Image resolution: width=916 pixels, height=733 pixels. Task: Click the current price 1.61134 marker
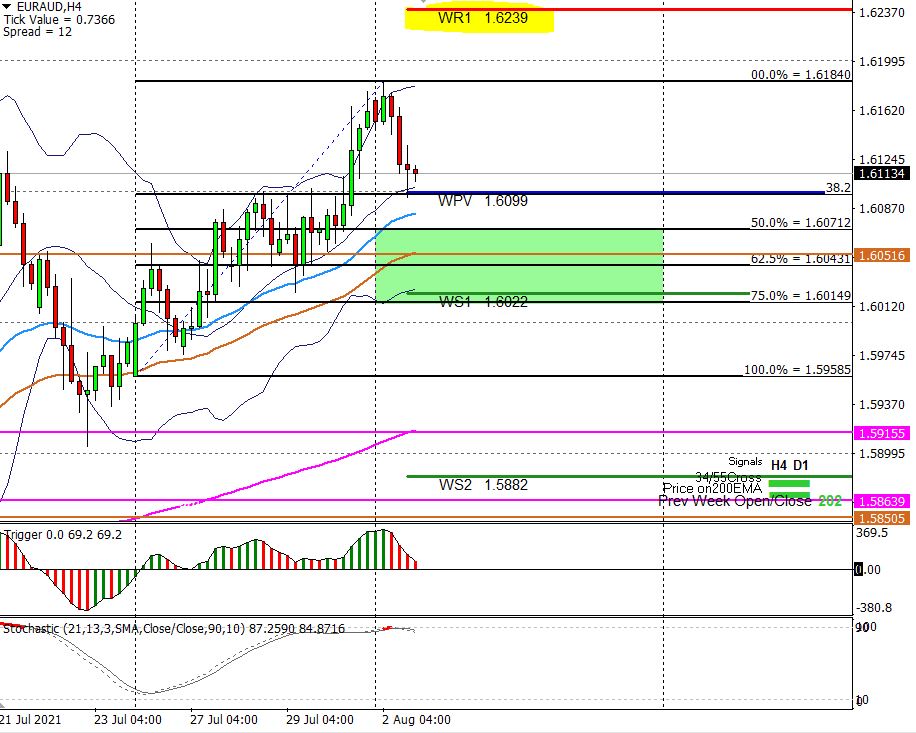coord(881,174)
